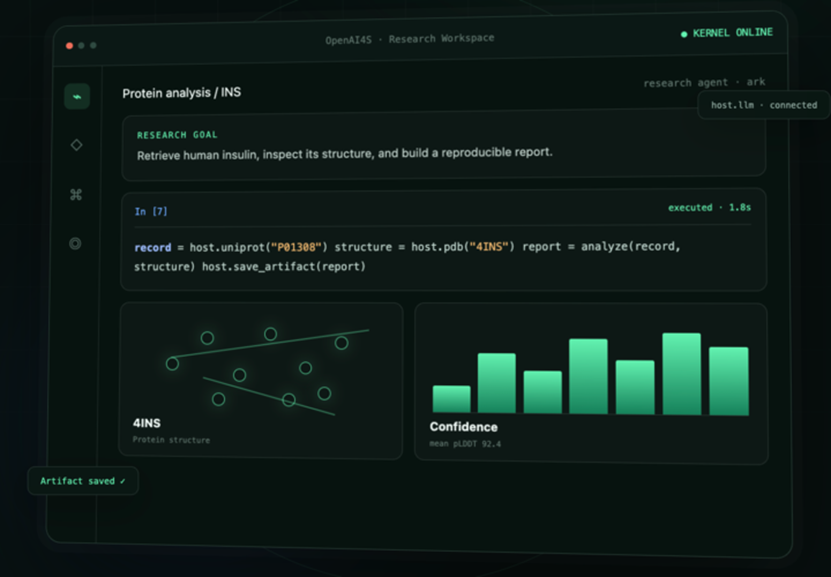Viewport: 831px width, 577px height.
Task: Click the "4INS" string in code
Action: click(x=489, y=246)
